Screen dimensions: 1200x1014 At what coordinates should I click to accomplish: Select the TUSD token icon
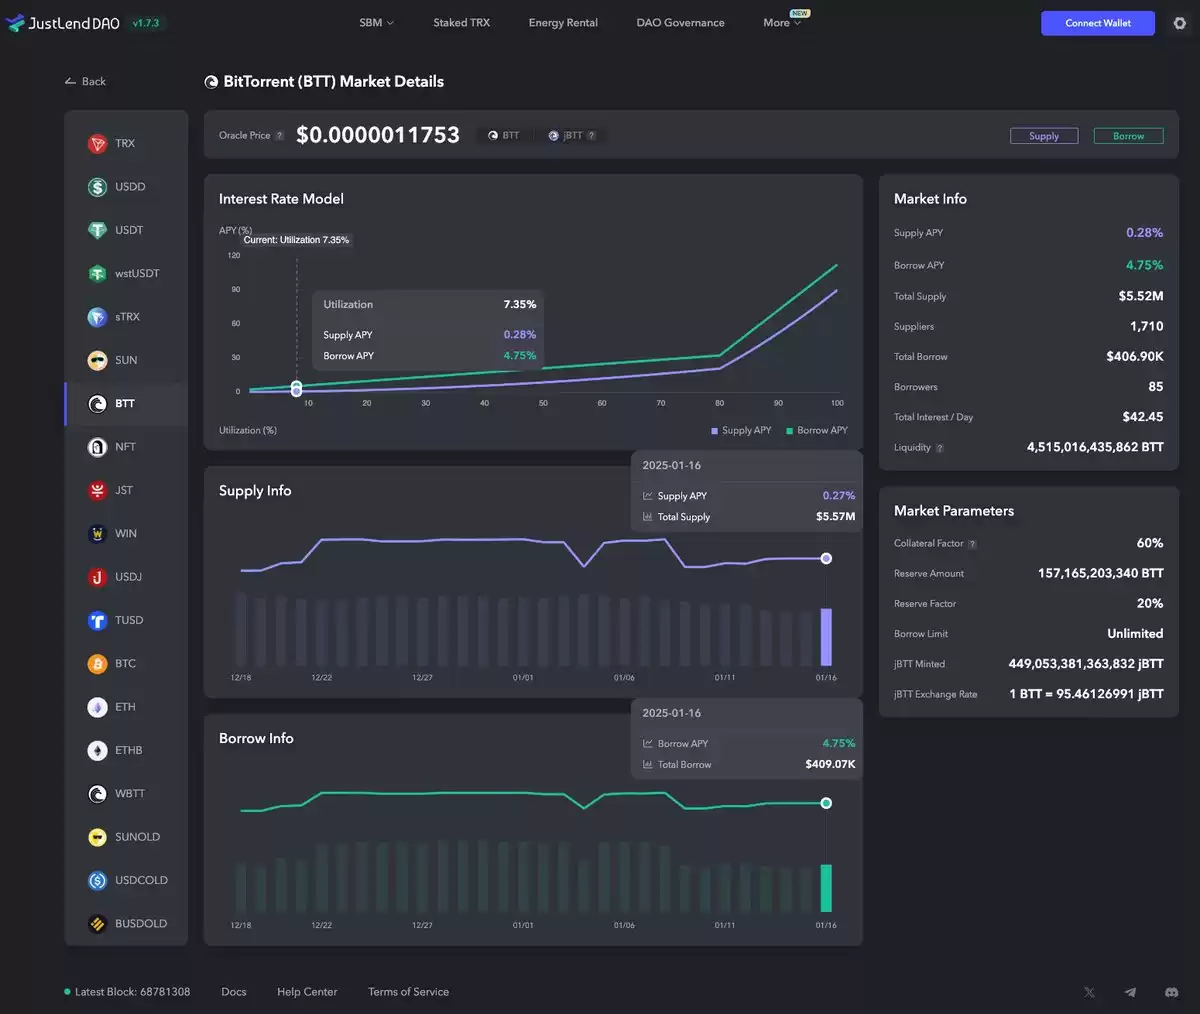(97, 620)
